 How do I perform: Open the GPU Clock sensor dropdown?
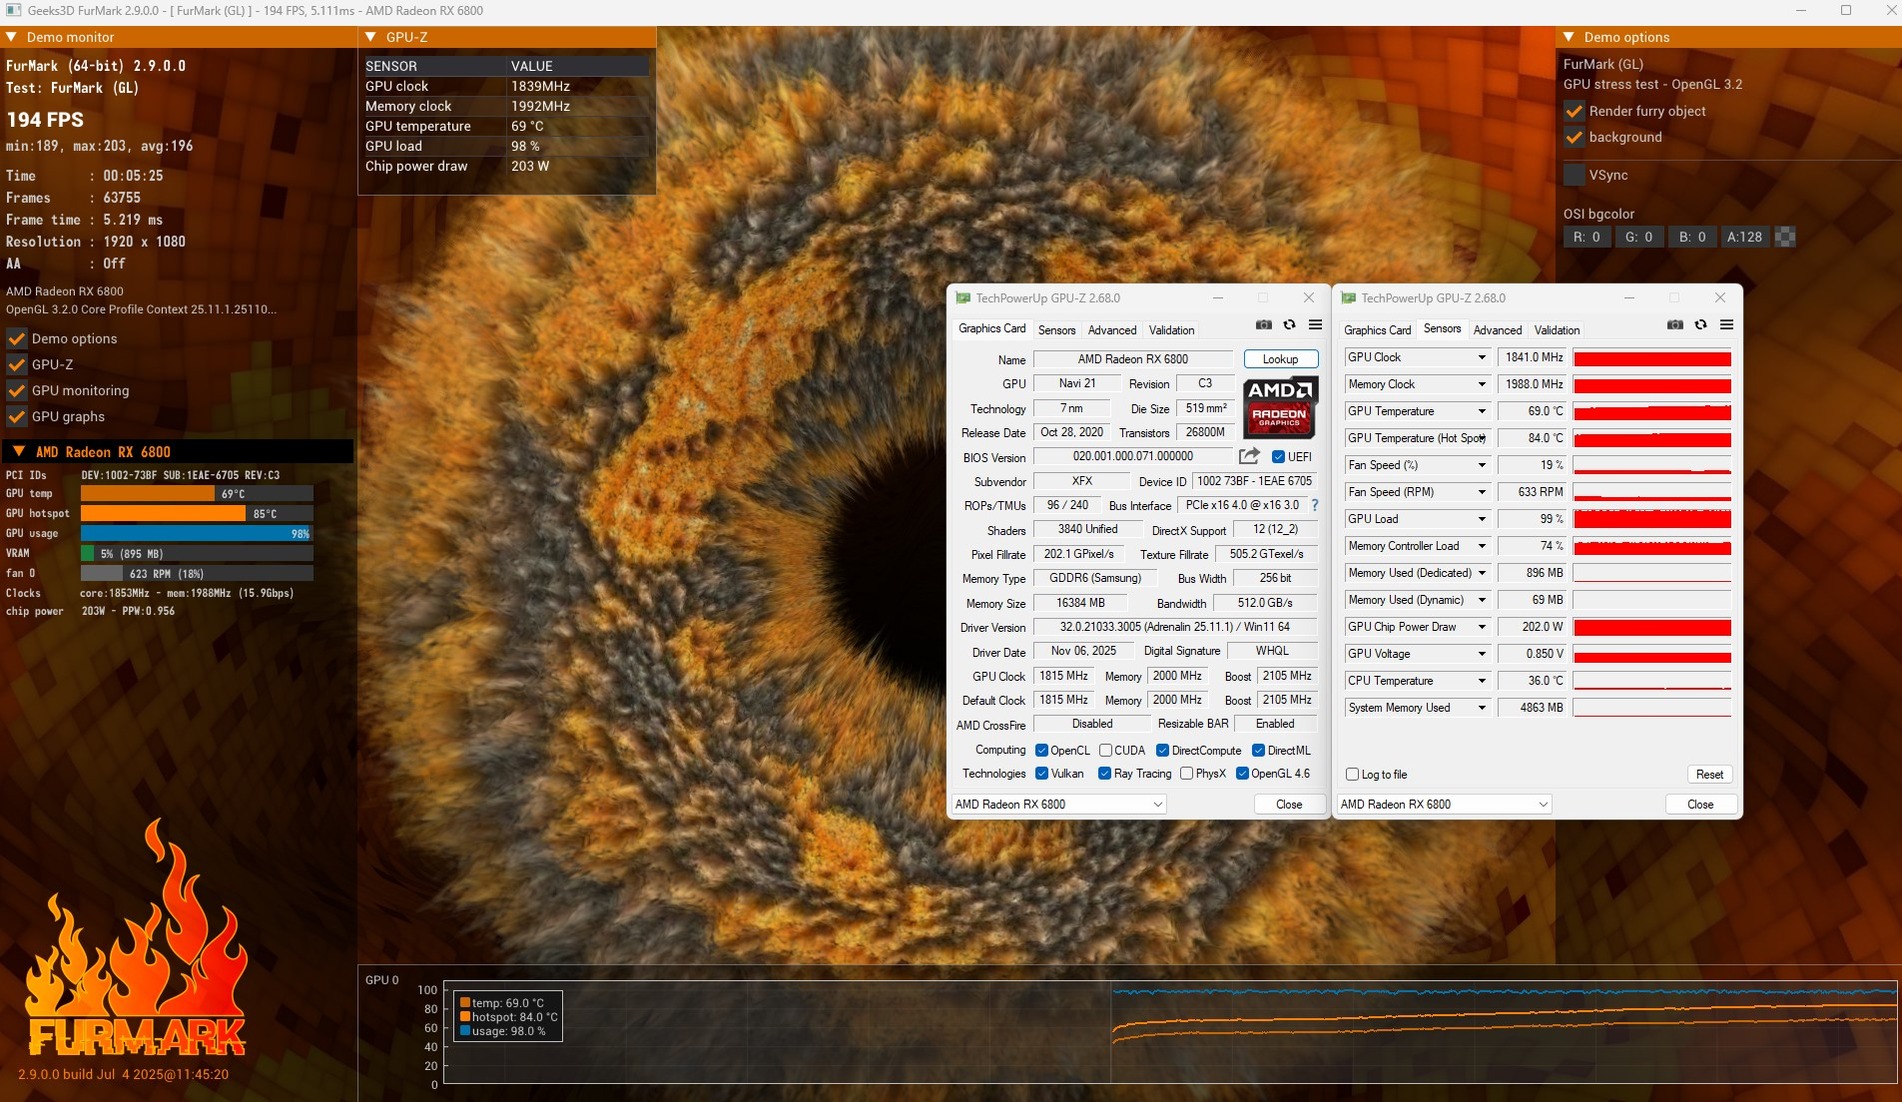(x=1481, y=357)
